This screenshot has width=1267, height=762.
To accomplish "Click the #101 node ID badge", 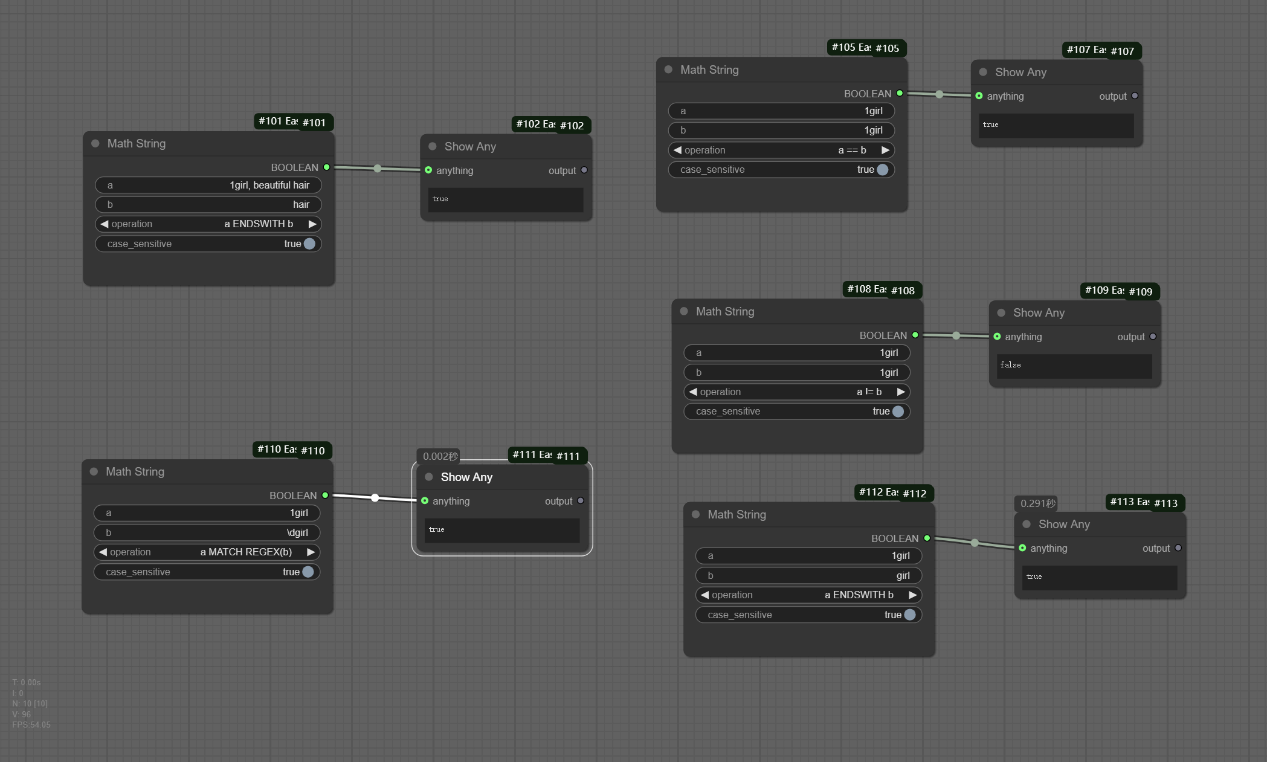I will click(x=313, y=123).
